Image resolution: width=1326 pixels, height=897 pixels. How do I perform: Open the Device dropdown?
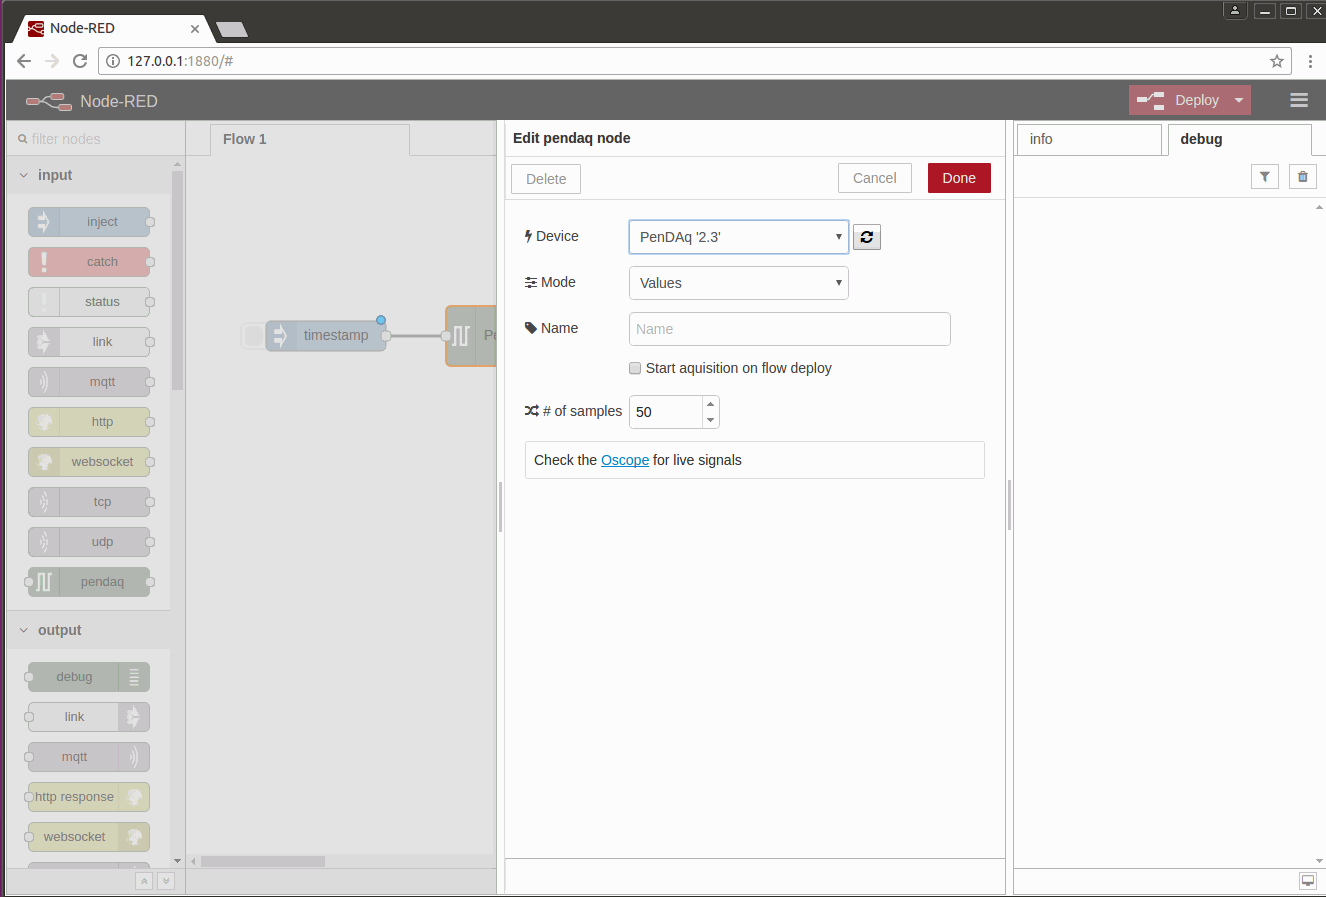pyautogui.click(x=739, y=237)
